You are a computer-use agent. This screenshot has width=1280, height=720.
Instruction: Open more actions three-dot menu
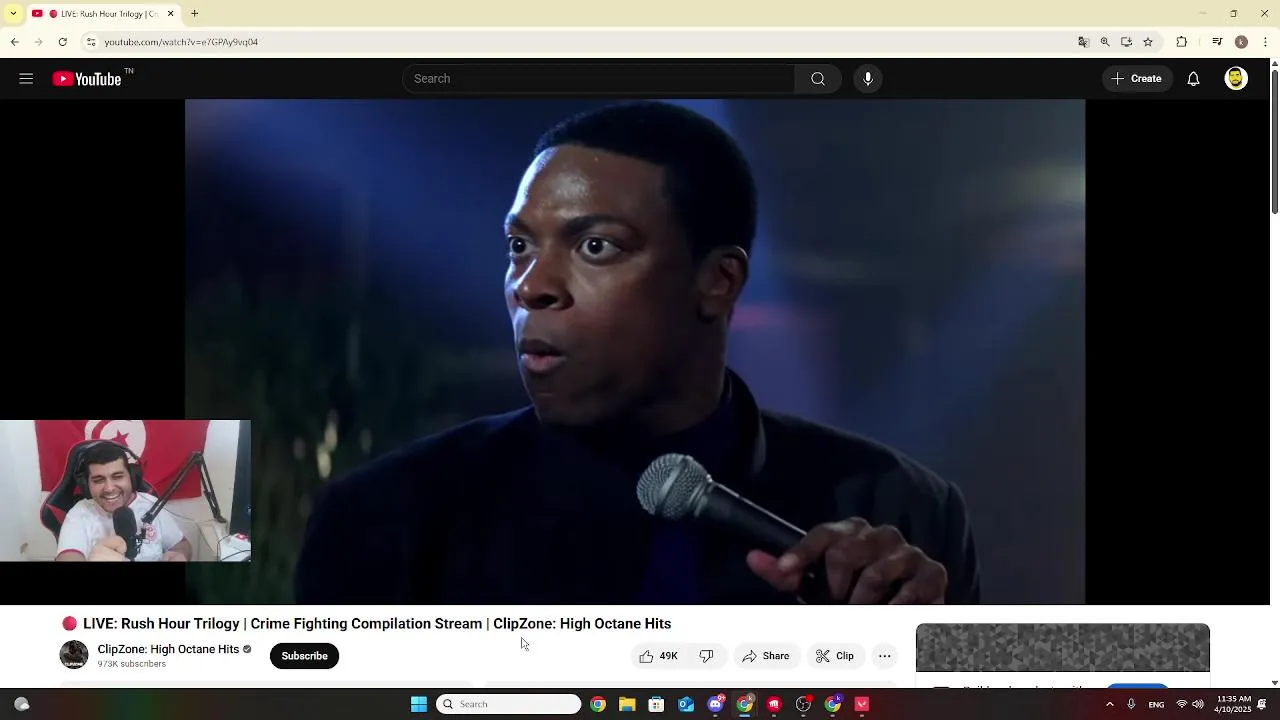point(885,656)
